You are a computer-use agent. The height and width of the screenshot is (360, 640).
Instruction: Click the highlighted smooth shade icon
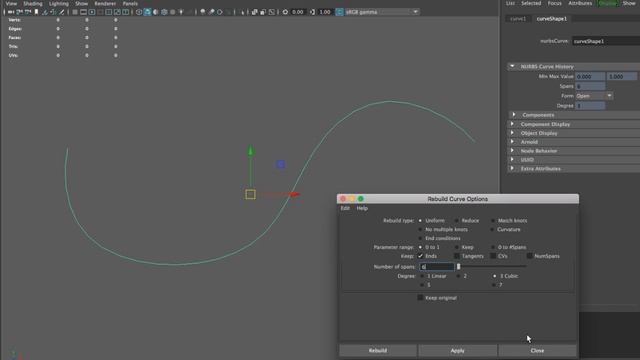point(147,12)
